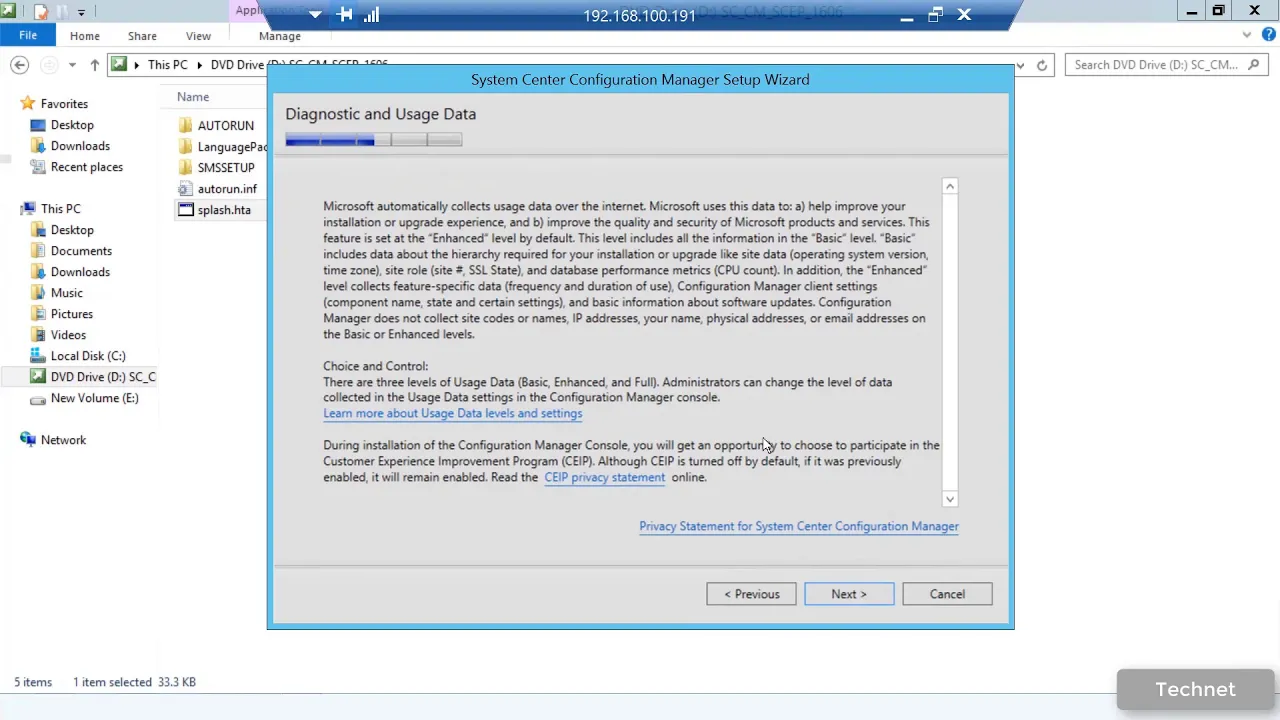Click the wizard progress bar
Viewport: 1280px width, 720px height.
coord(374,140)
